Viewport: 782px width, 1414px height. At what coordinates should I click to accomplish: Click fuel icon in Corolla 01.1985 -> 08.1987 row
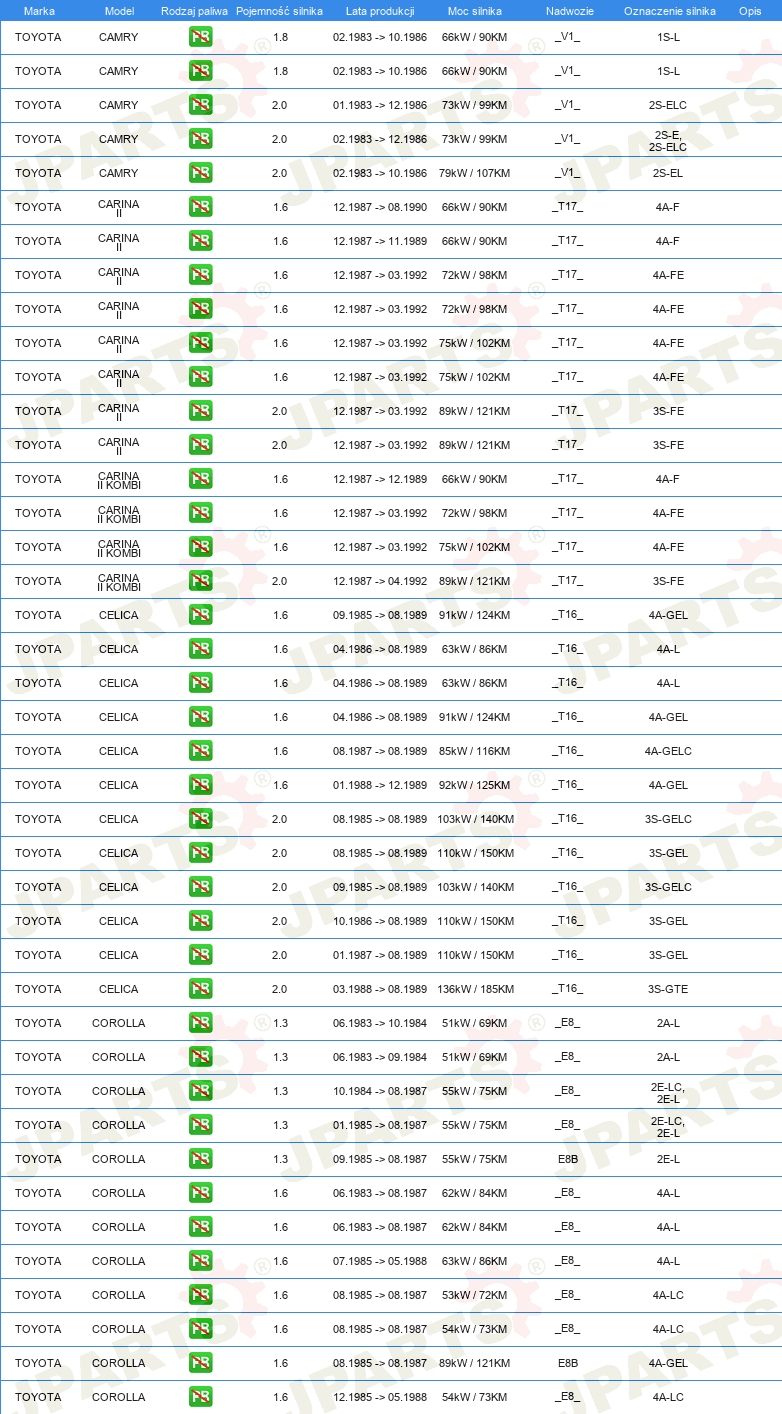pyautogui.click(x=201, y=1125)
